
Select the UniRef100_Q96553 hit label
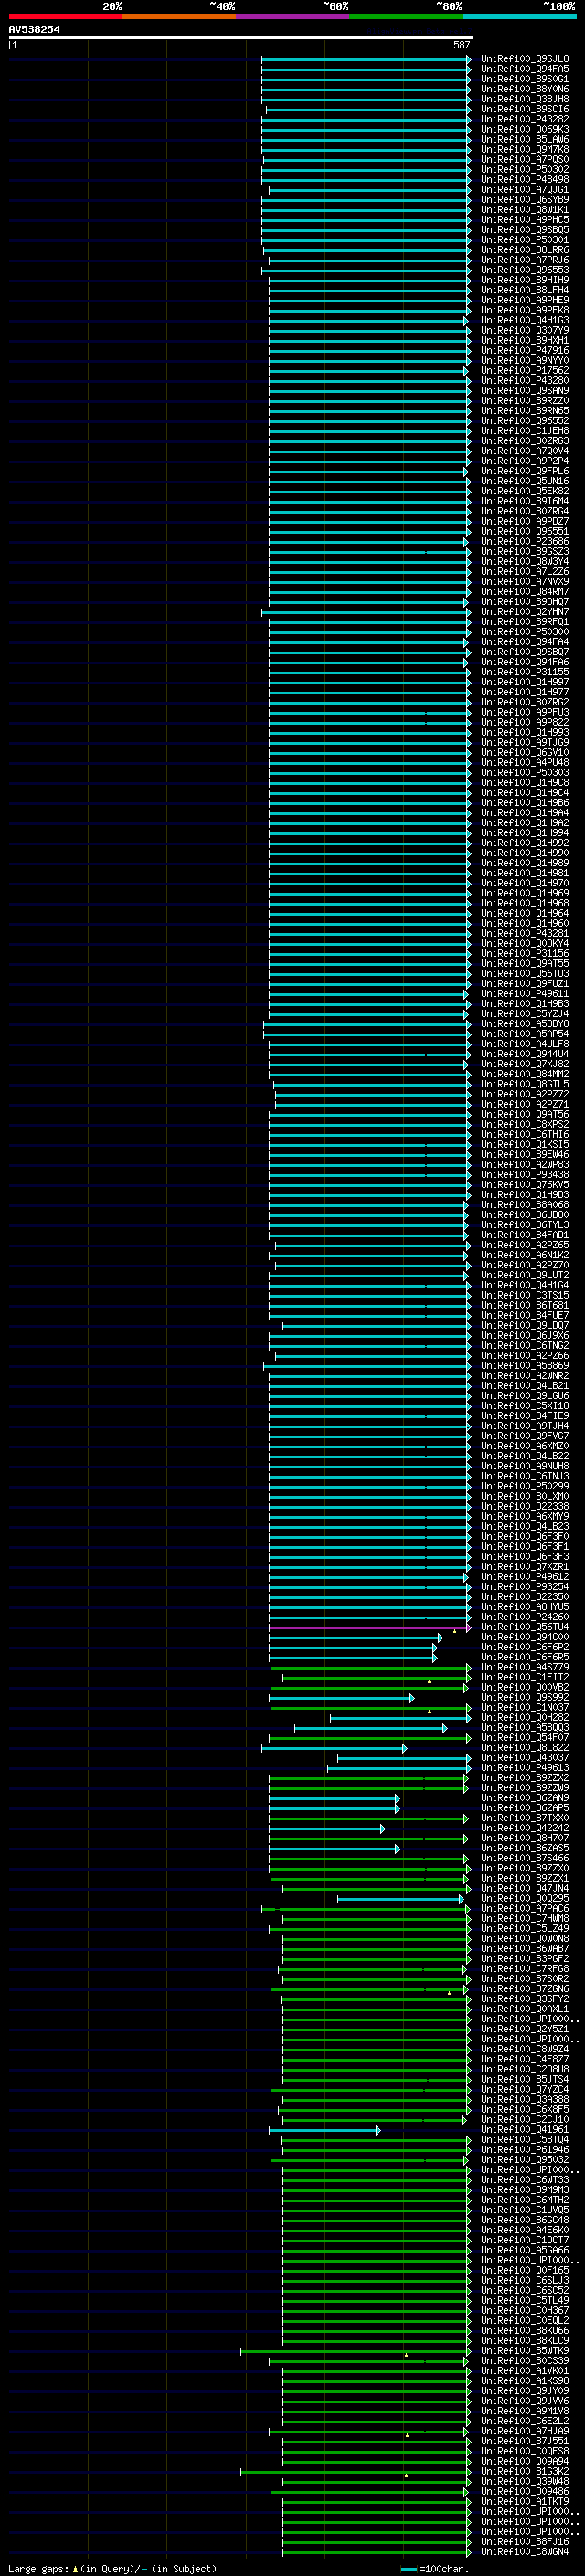coord(525,270)
